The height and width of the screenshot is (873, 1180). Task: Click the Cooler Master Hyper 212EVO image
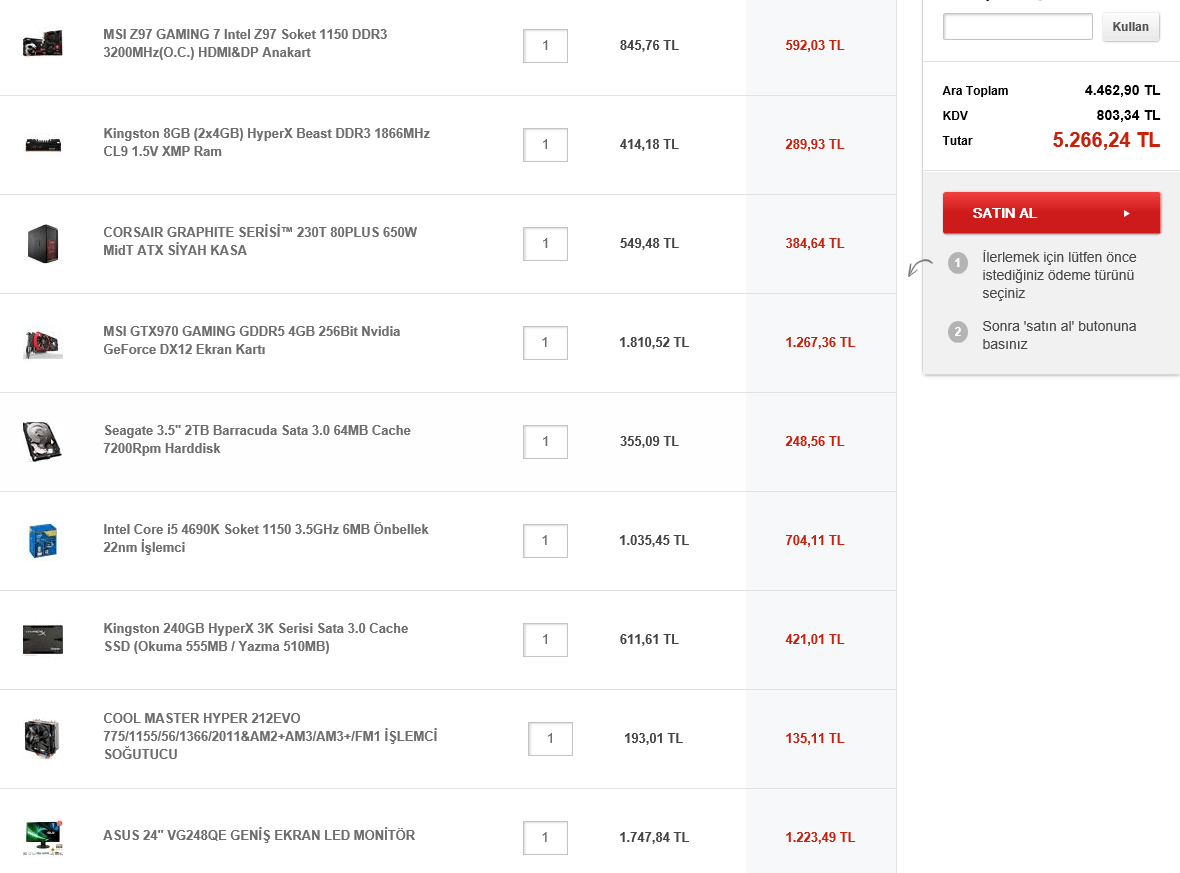click(42, 738)
